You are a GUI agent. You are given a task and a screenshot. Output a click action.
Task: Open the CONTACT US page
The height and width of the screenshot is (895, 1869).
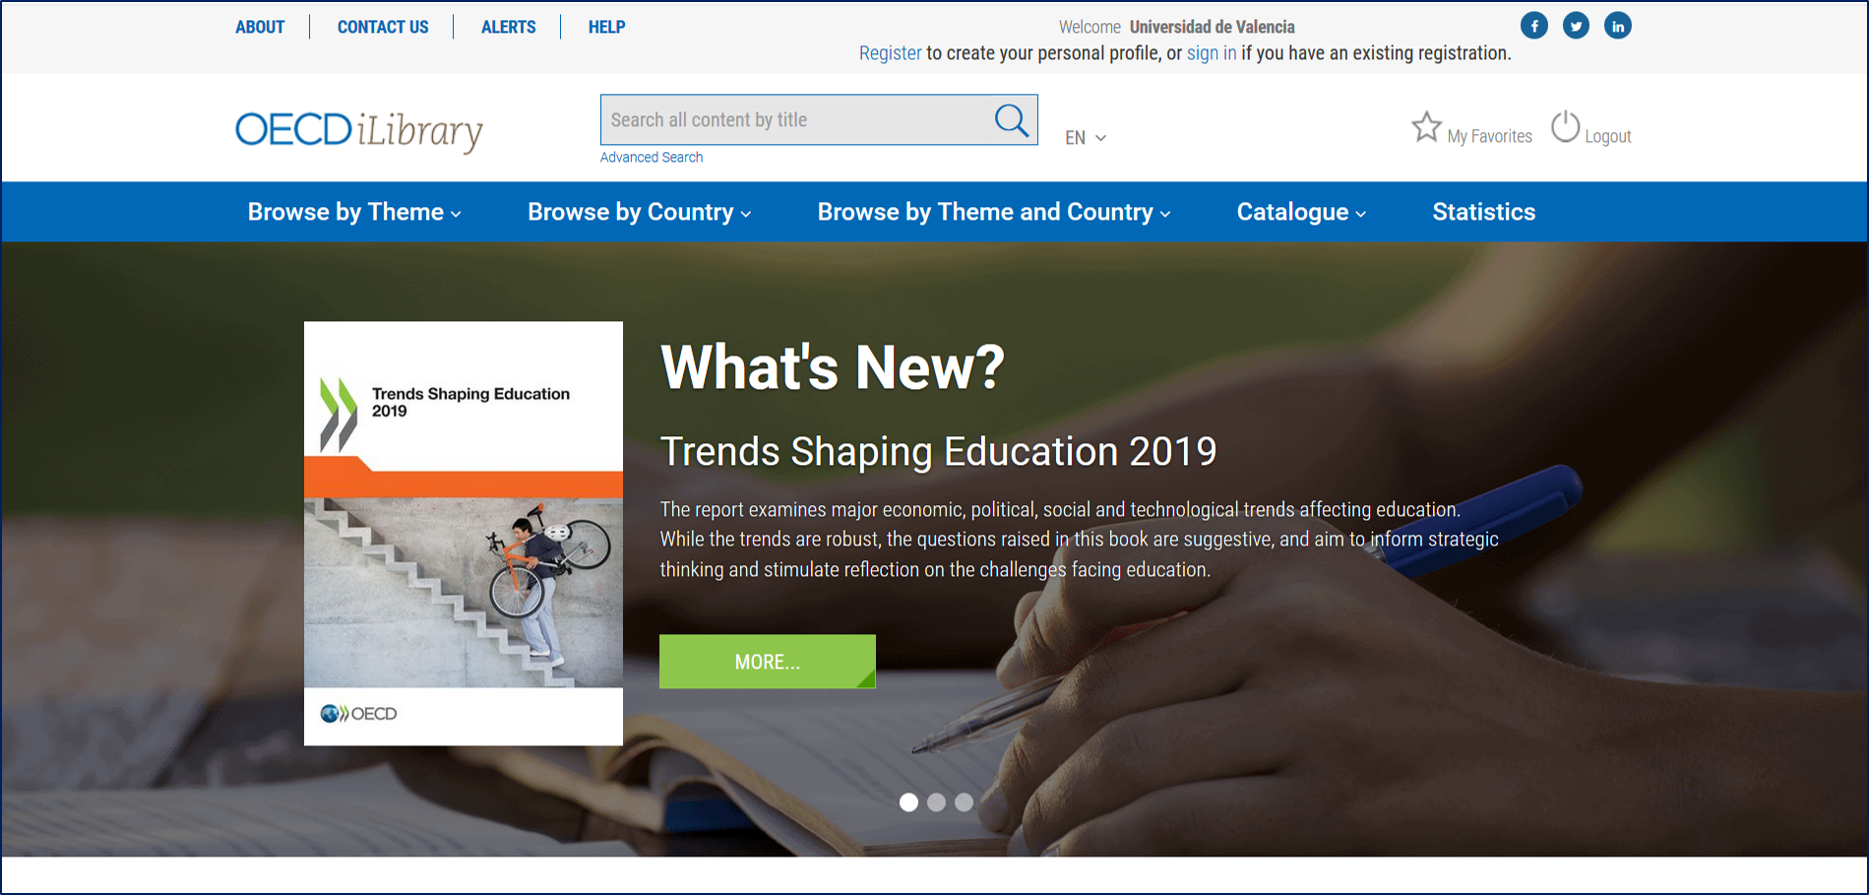tap(383, 27)
